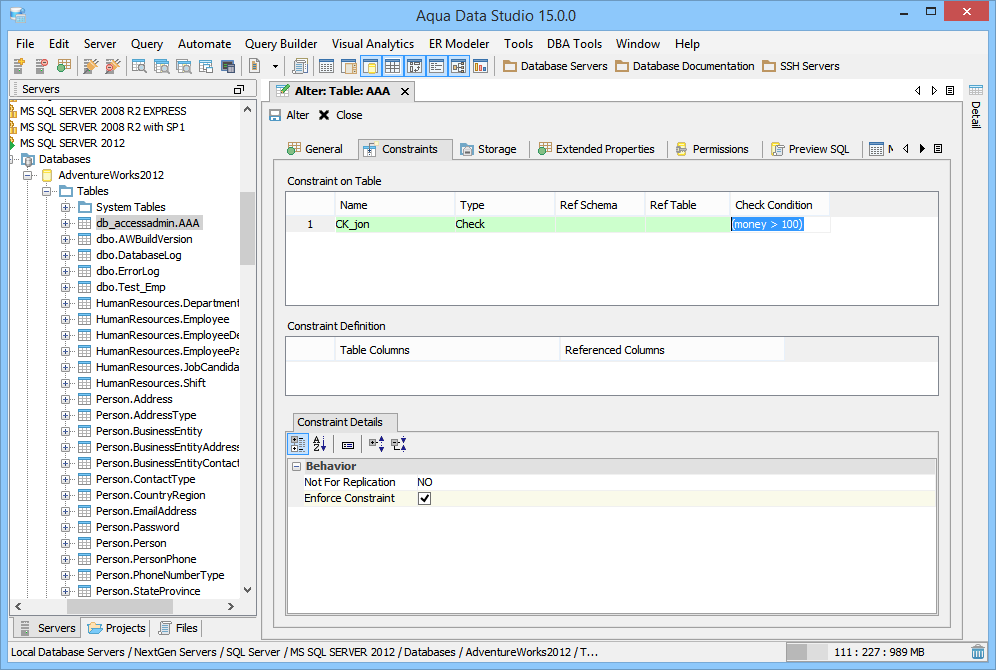Click the Close button under tab
This screenshot has height=670, width=996.
(x=340, y=115)
